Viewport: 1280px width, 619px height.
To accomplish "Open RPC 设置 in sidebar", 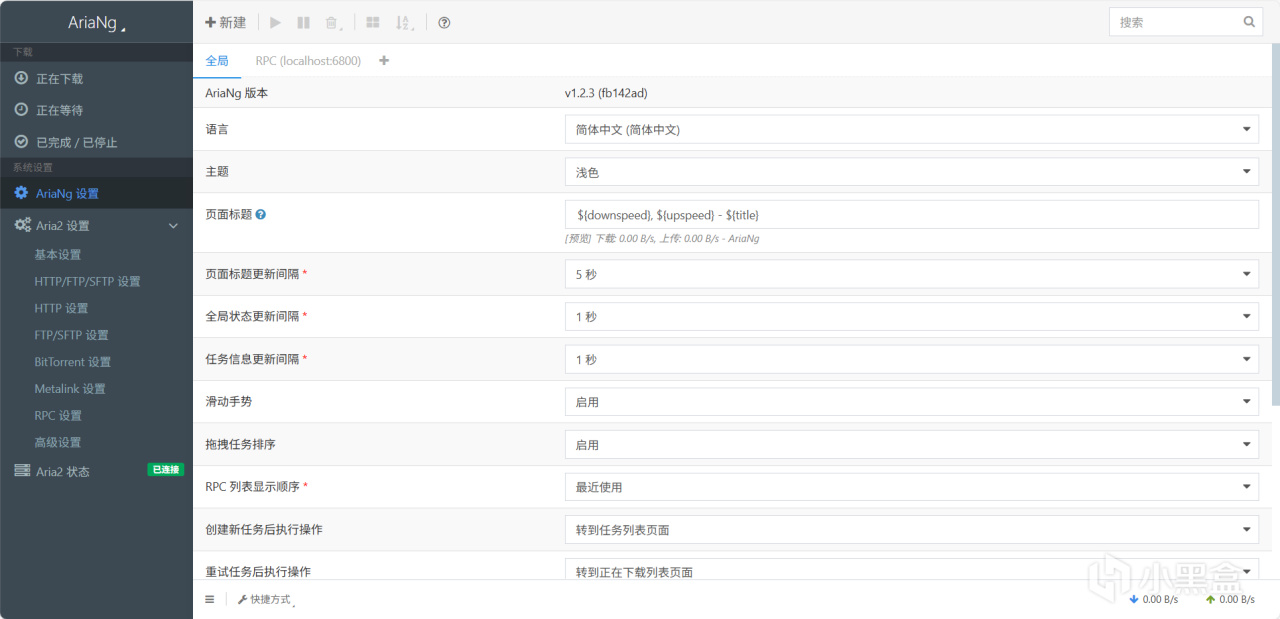I will (58, 416).
